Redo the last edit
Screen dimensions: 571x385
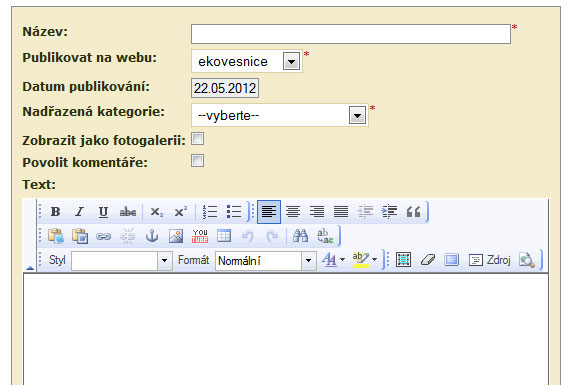[x=272, y=236]
